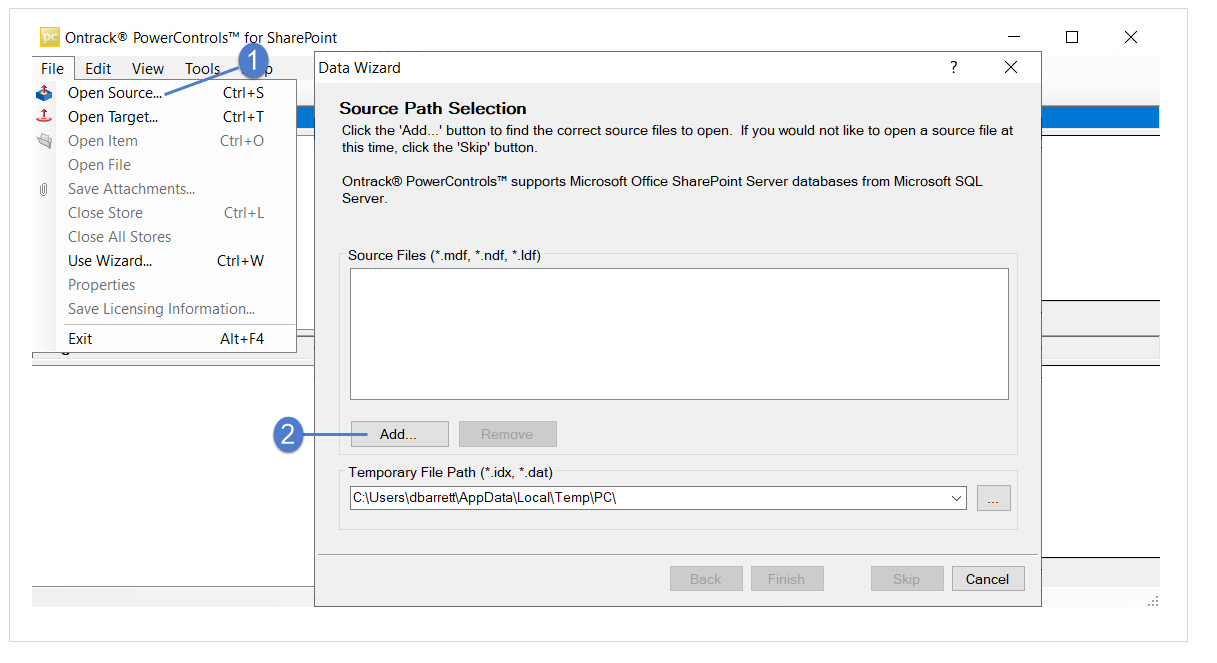Viewport: 1217px width, 663px height.
Task: Choose Open Target... from the File menu
Action: tap(165, 117)
